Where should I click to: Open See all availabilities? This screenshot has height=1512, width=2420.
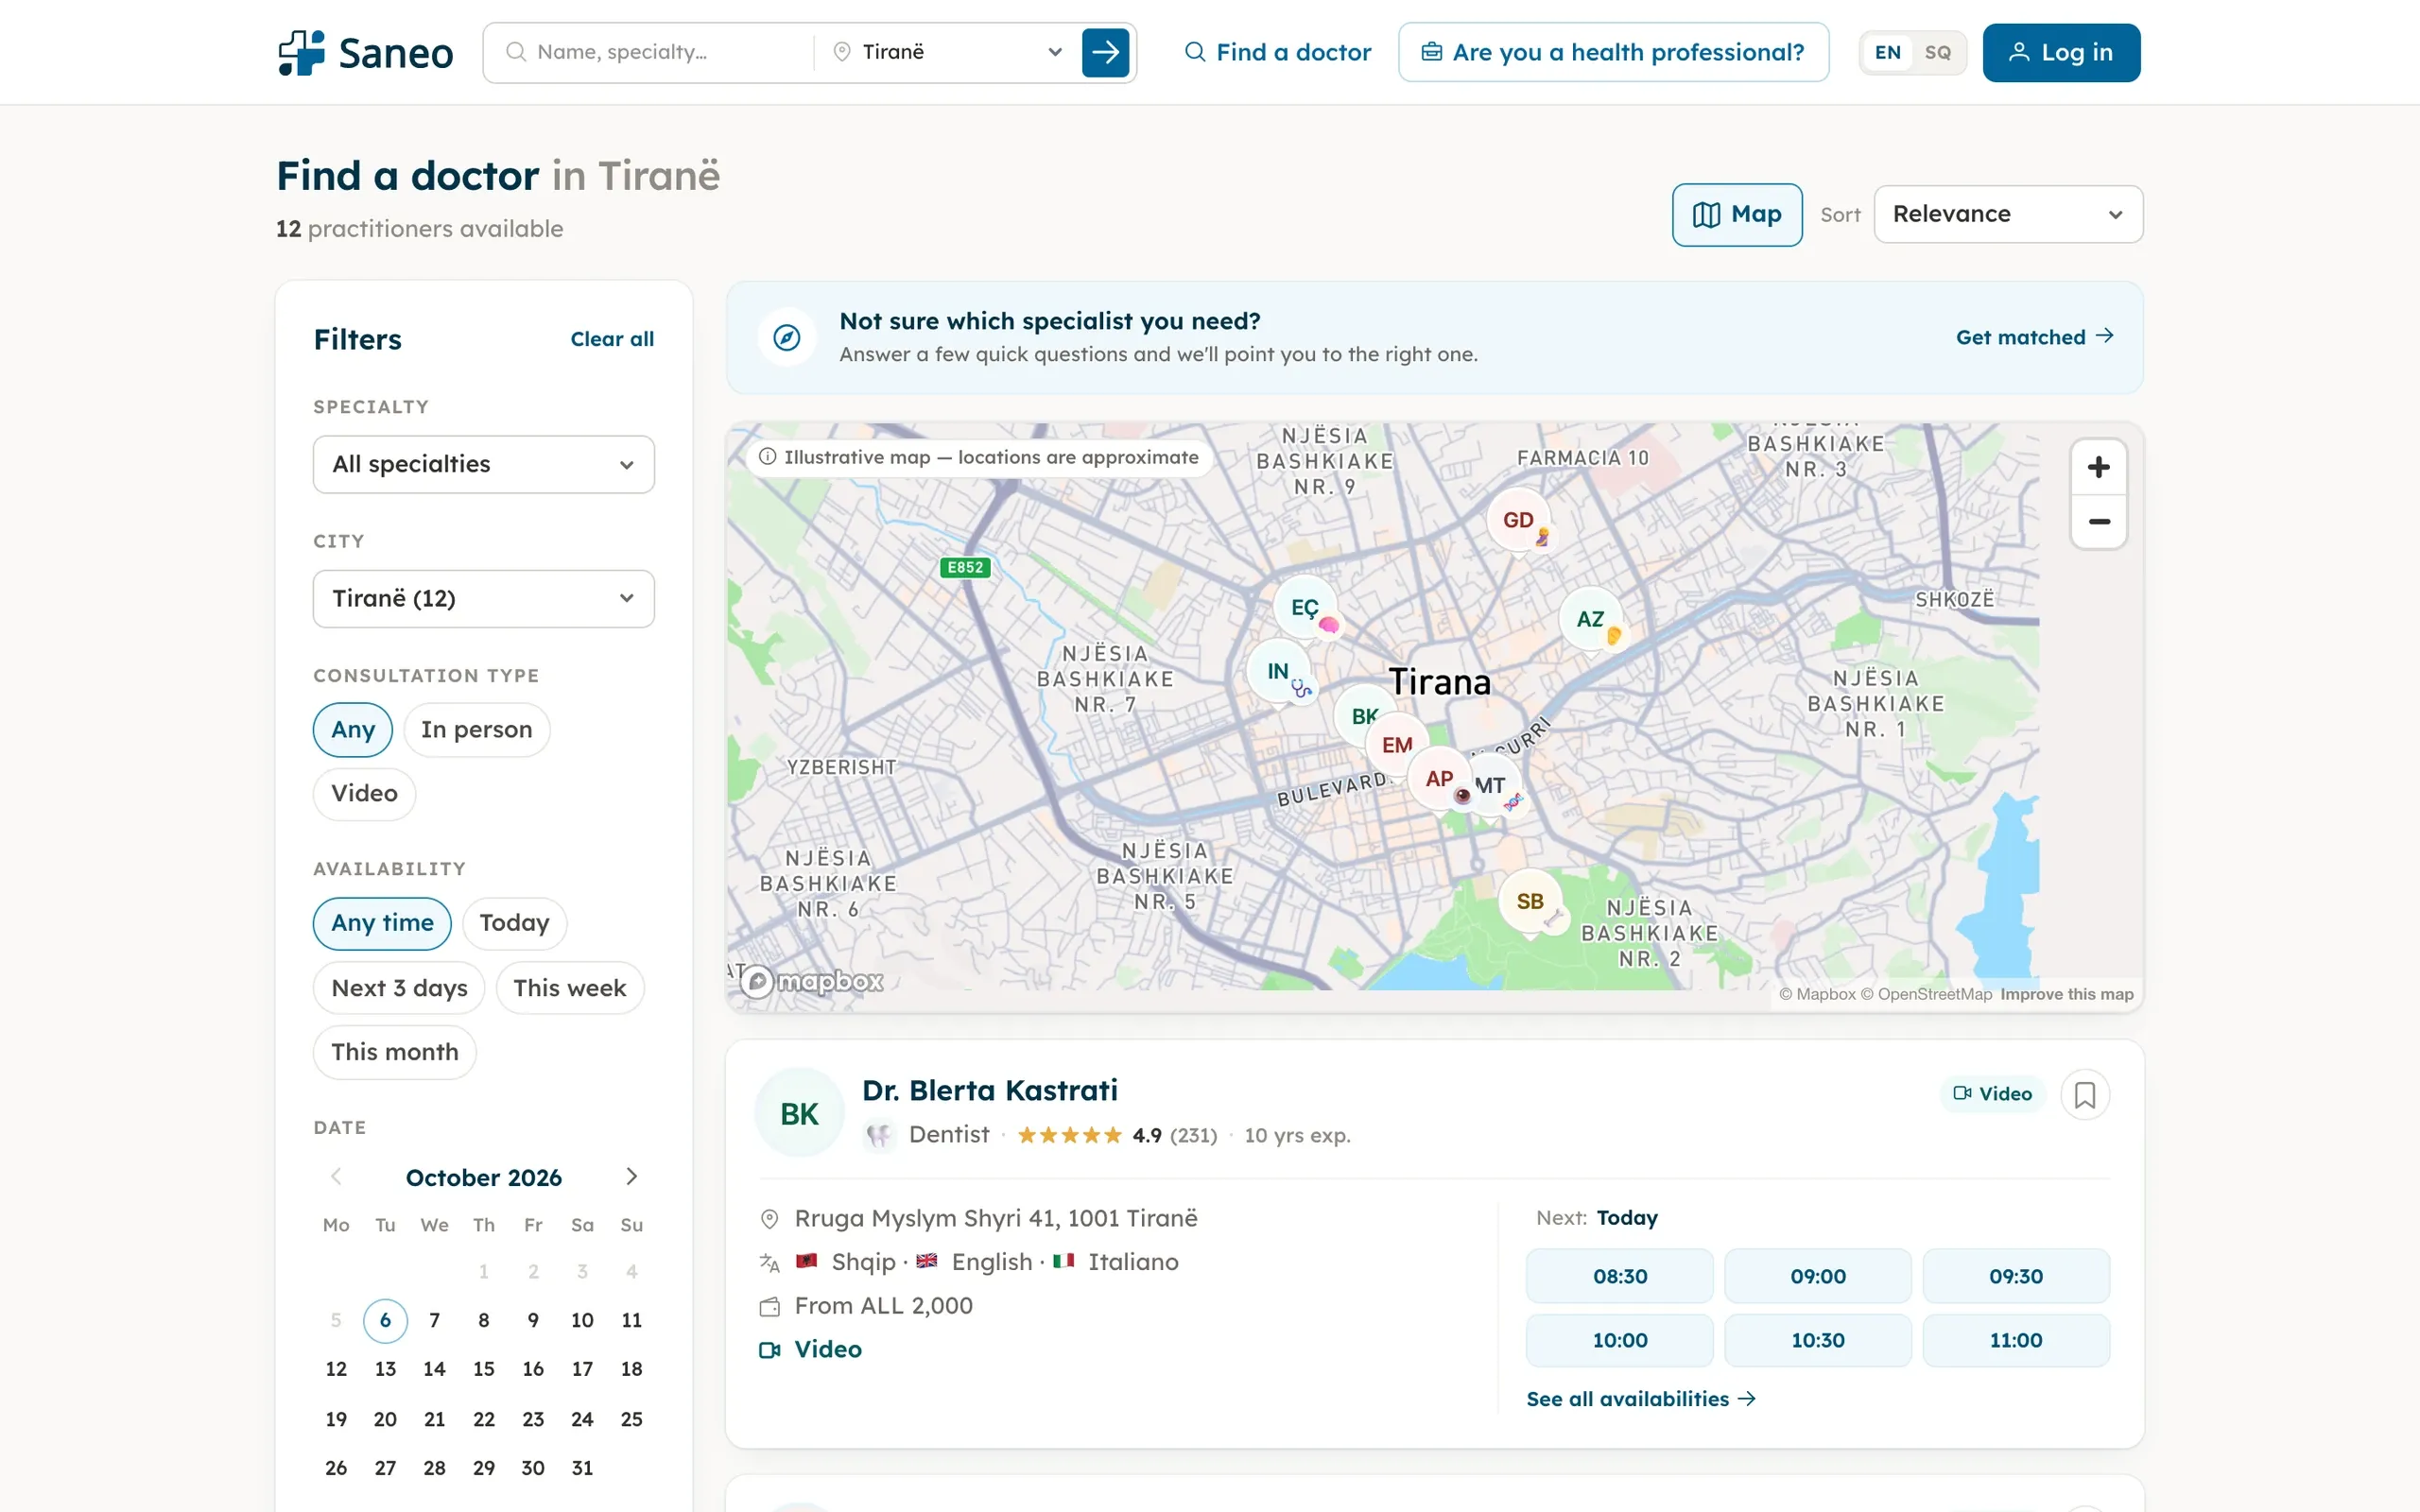(1640, 1398)
